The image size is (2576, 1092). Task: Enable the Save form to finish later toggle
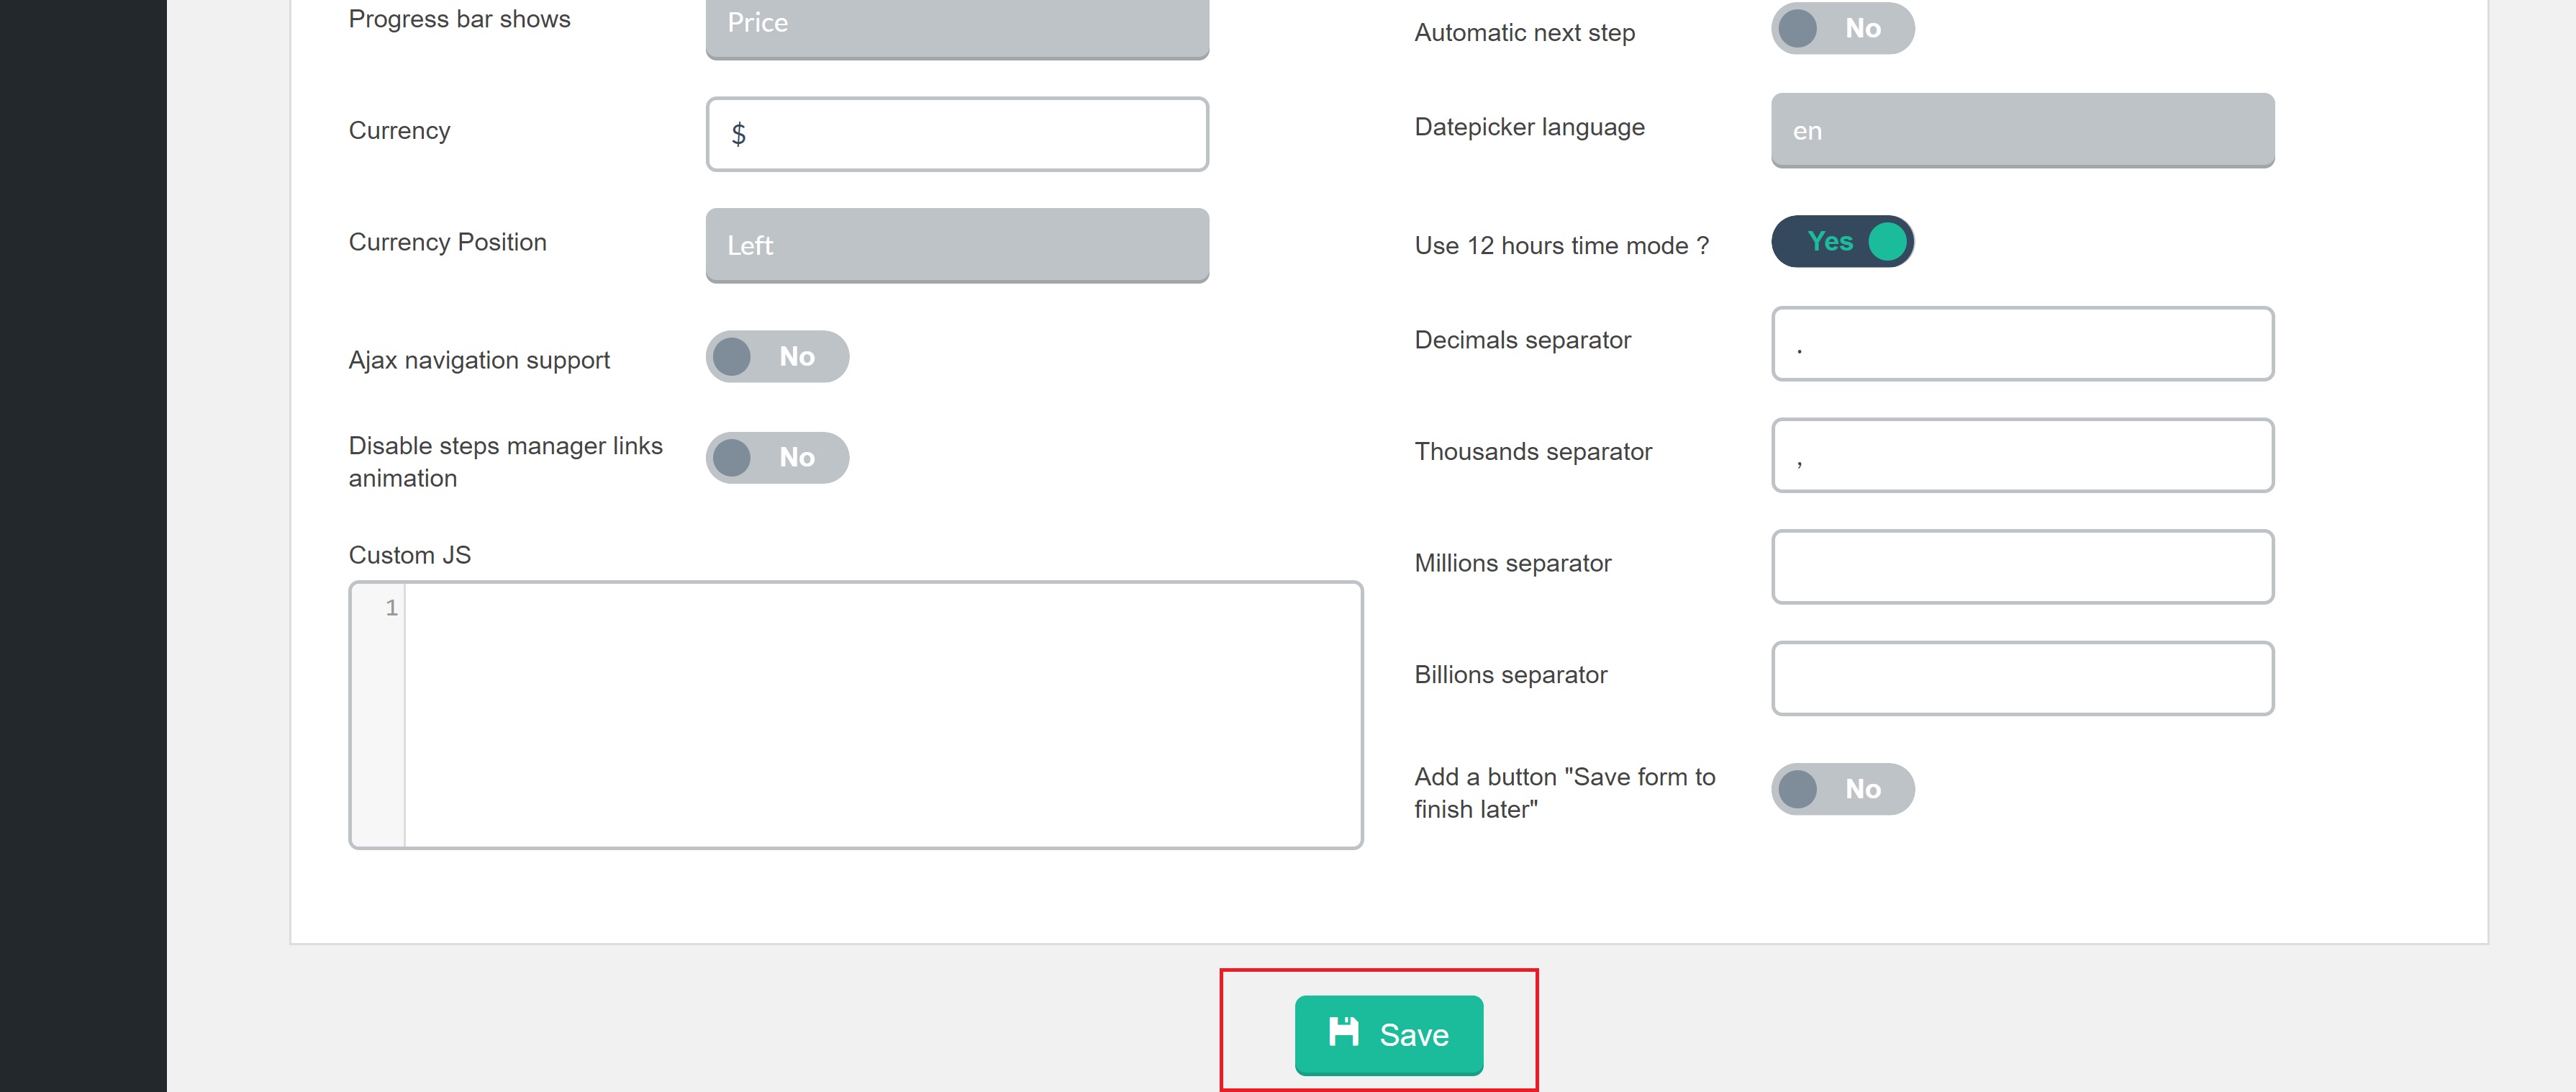[x=1843, y=789]
